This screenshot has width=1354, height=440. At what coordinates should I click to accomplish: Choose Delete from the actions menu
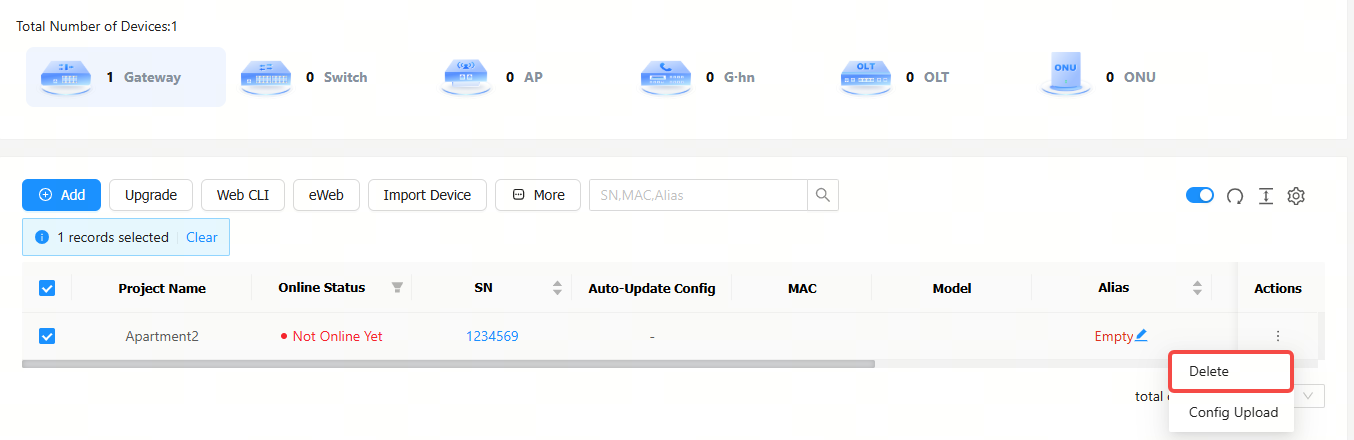pos(1231,371)
